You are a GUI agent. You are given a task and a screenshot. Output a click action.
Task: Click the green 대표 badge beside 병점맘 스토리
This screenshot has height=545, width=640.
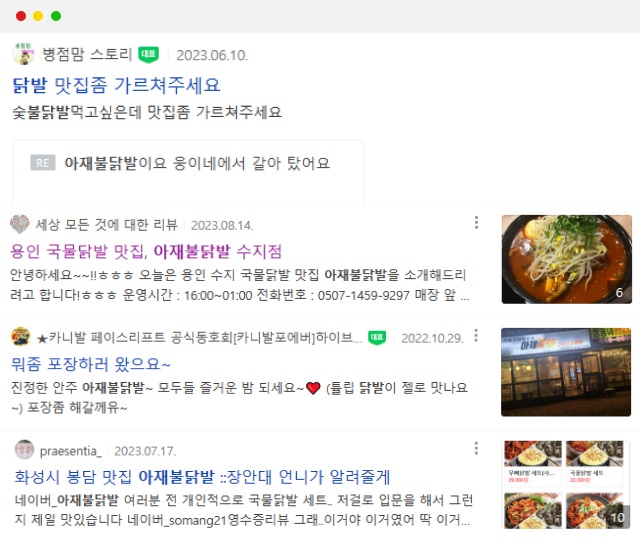point(148,54)
